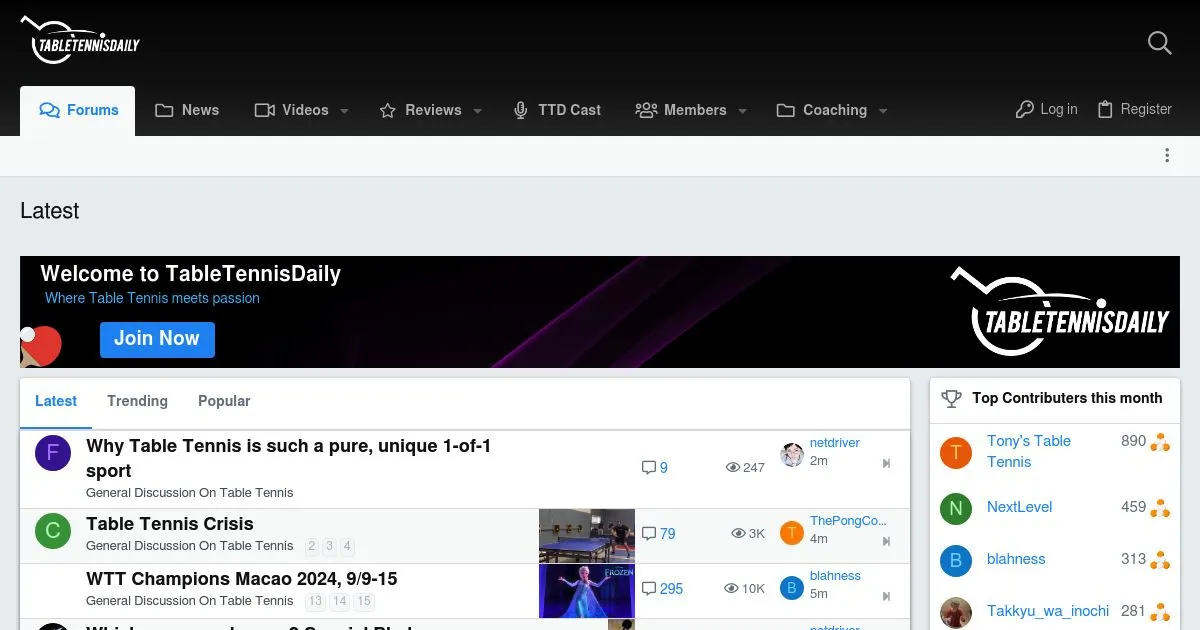
Task: Switch to the Popular tab
Action: (x=224, y=401)
